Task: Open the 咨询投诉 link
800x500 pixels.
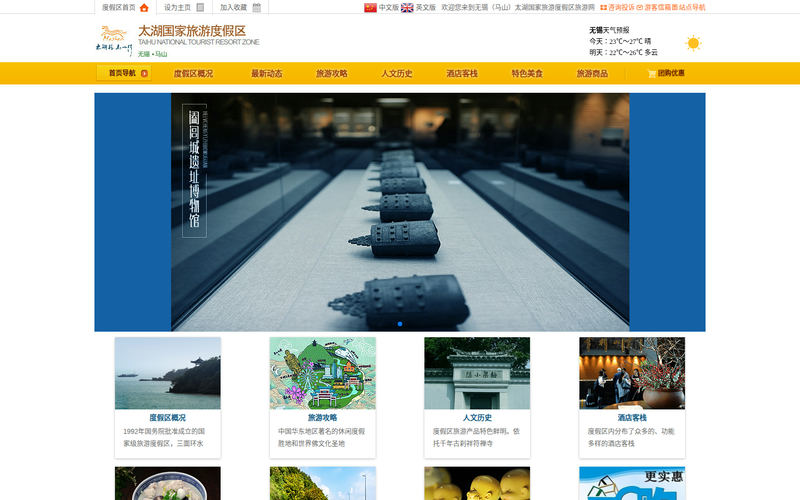Action: point(621,8)
